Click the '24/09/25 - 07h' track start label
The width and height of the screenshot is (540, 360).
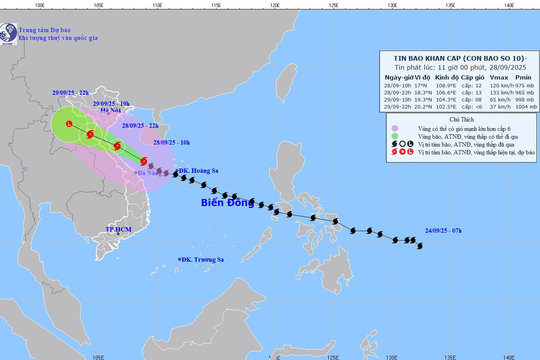(443, 230)
